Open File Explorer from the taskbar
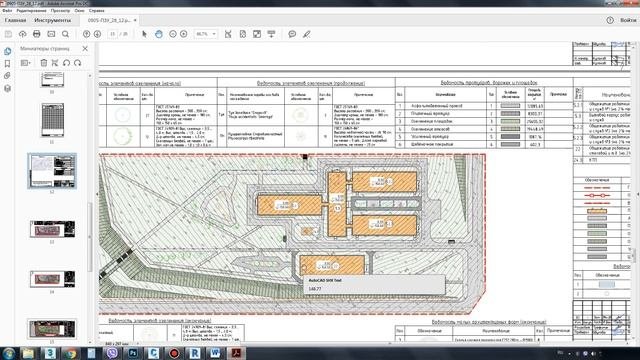The width and height of the screenshot is (640, 360). click(28, 353)
